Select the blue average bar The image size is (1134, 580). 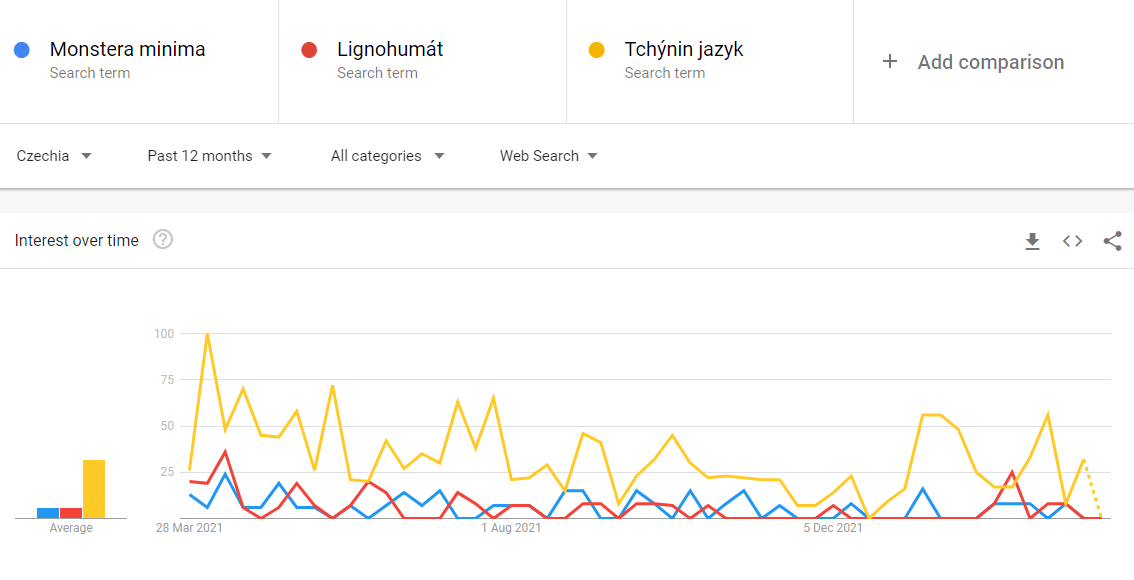(48, 513)
